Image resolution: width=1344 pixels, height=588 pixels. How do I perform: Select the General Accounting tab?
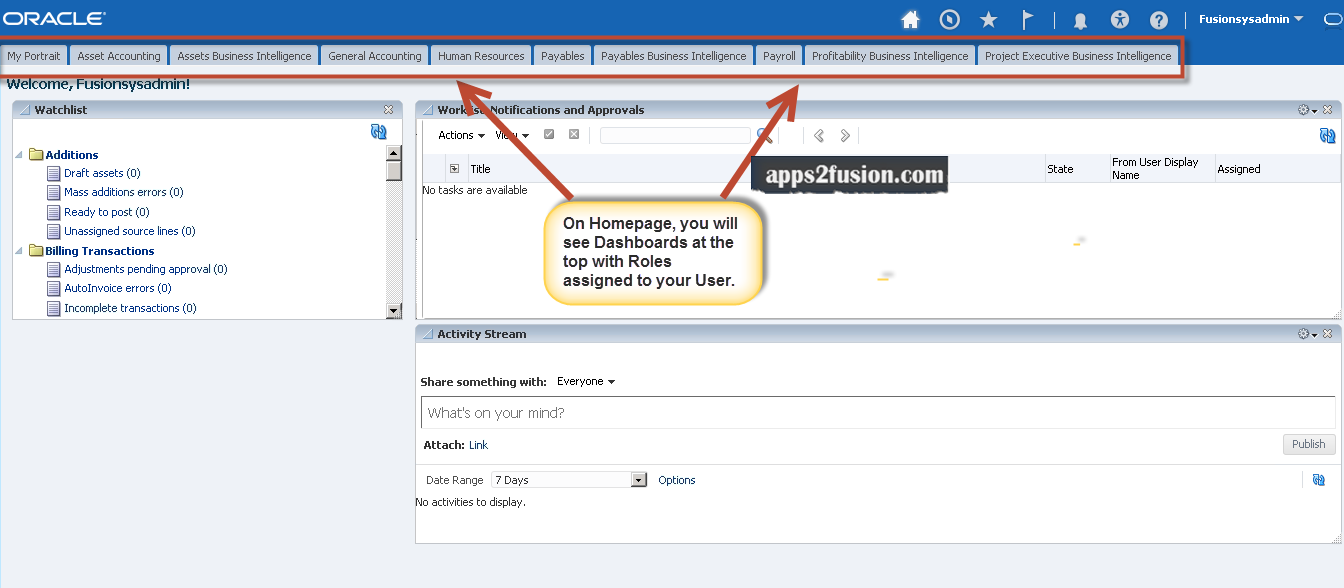(375, 56)
